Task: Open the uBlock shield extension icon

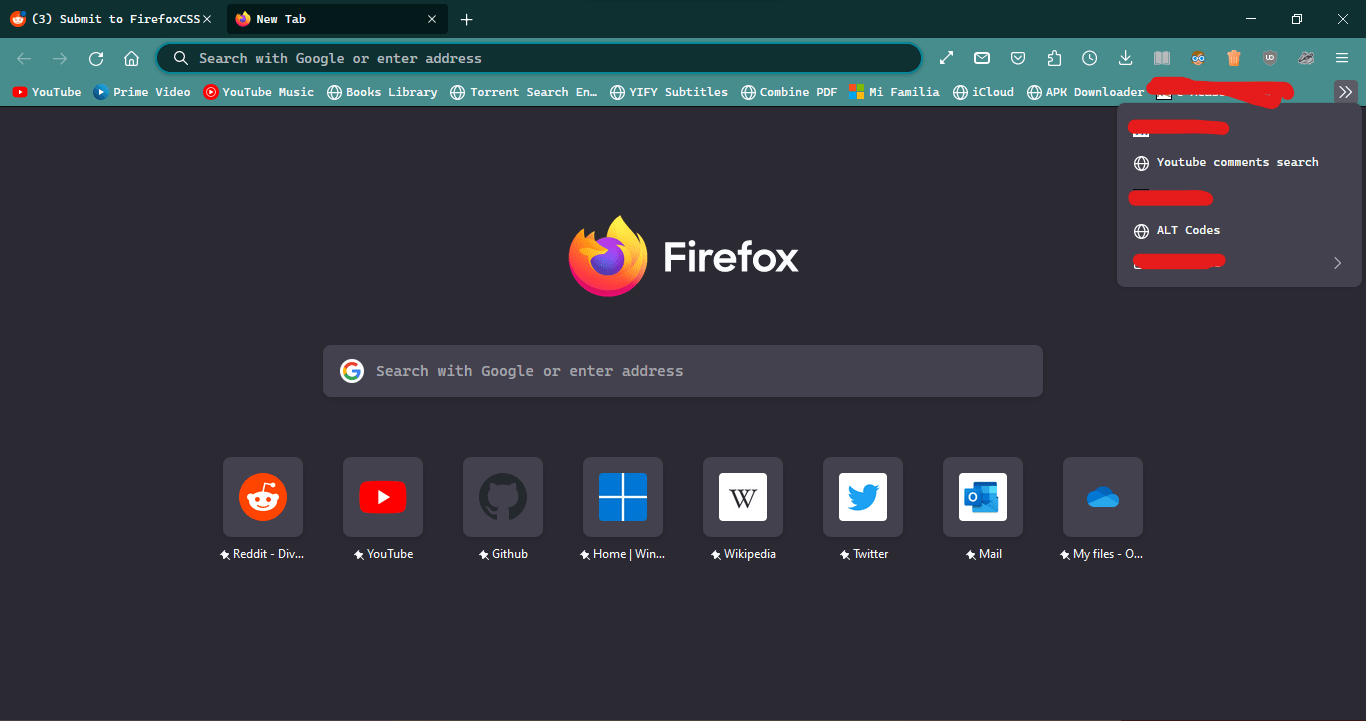Action: pos(1270,58)
